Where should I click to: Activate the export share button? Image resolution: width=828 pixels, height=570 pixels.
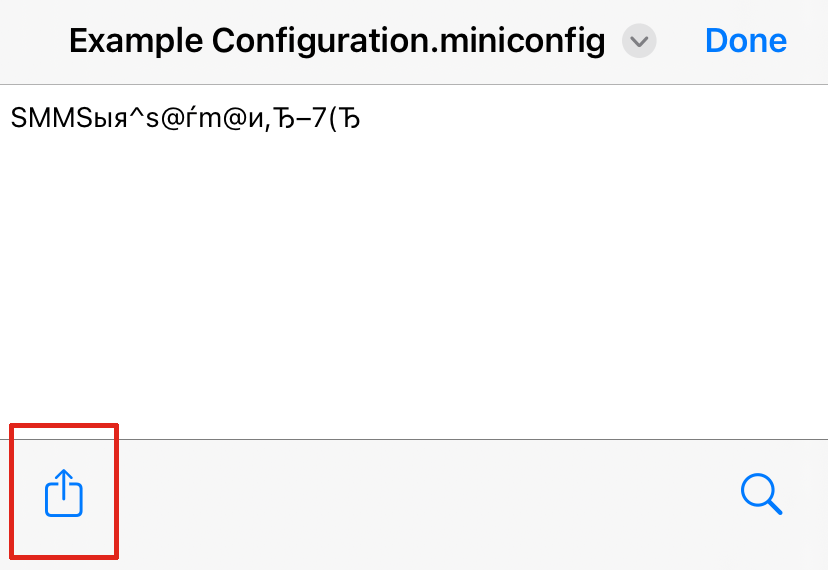[x=64, y=494]
